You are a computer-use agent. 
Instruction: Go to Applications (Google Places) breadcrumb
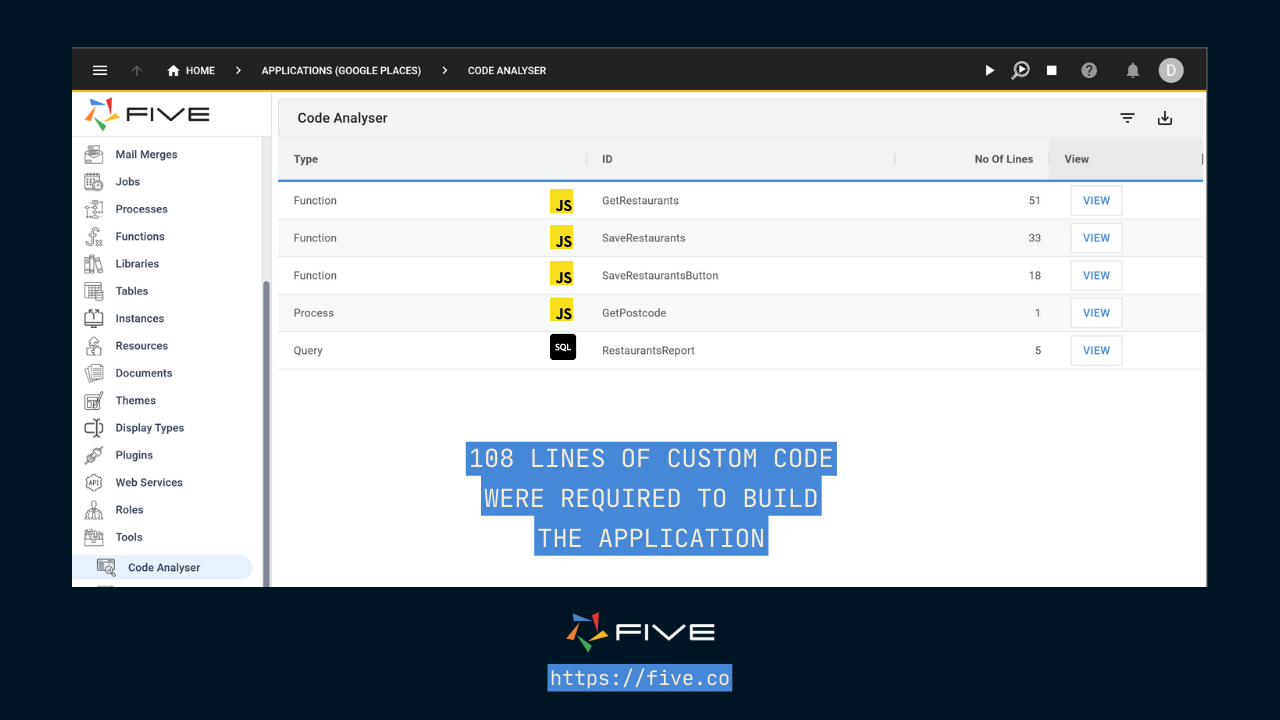(341, 71)
